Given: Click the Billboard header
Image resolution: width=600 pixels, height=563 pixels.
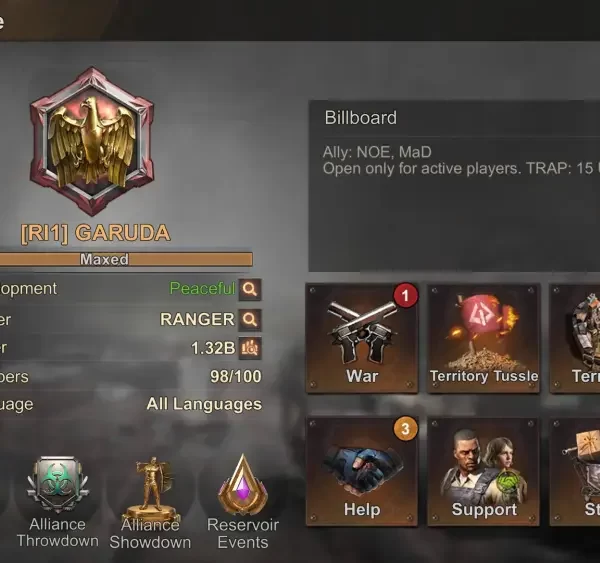Looking at the screenshot, I should pos(360,118).
